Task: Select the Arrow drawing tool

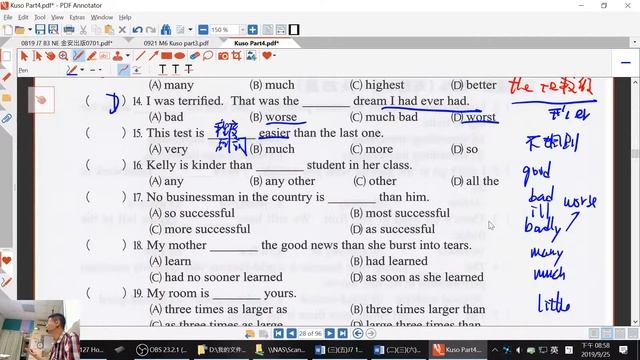Action: click(153, 56)
